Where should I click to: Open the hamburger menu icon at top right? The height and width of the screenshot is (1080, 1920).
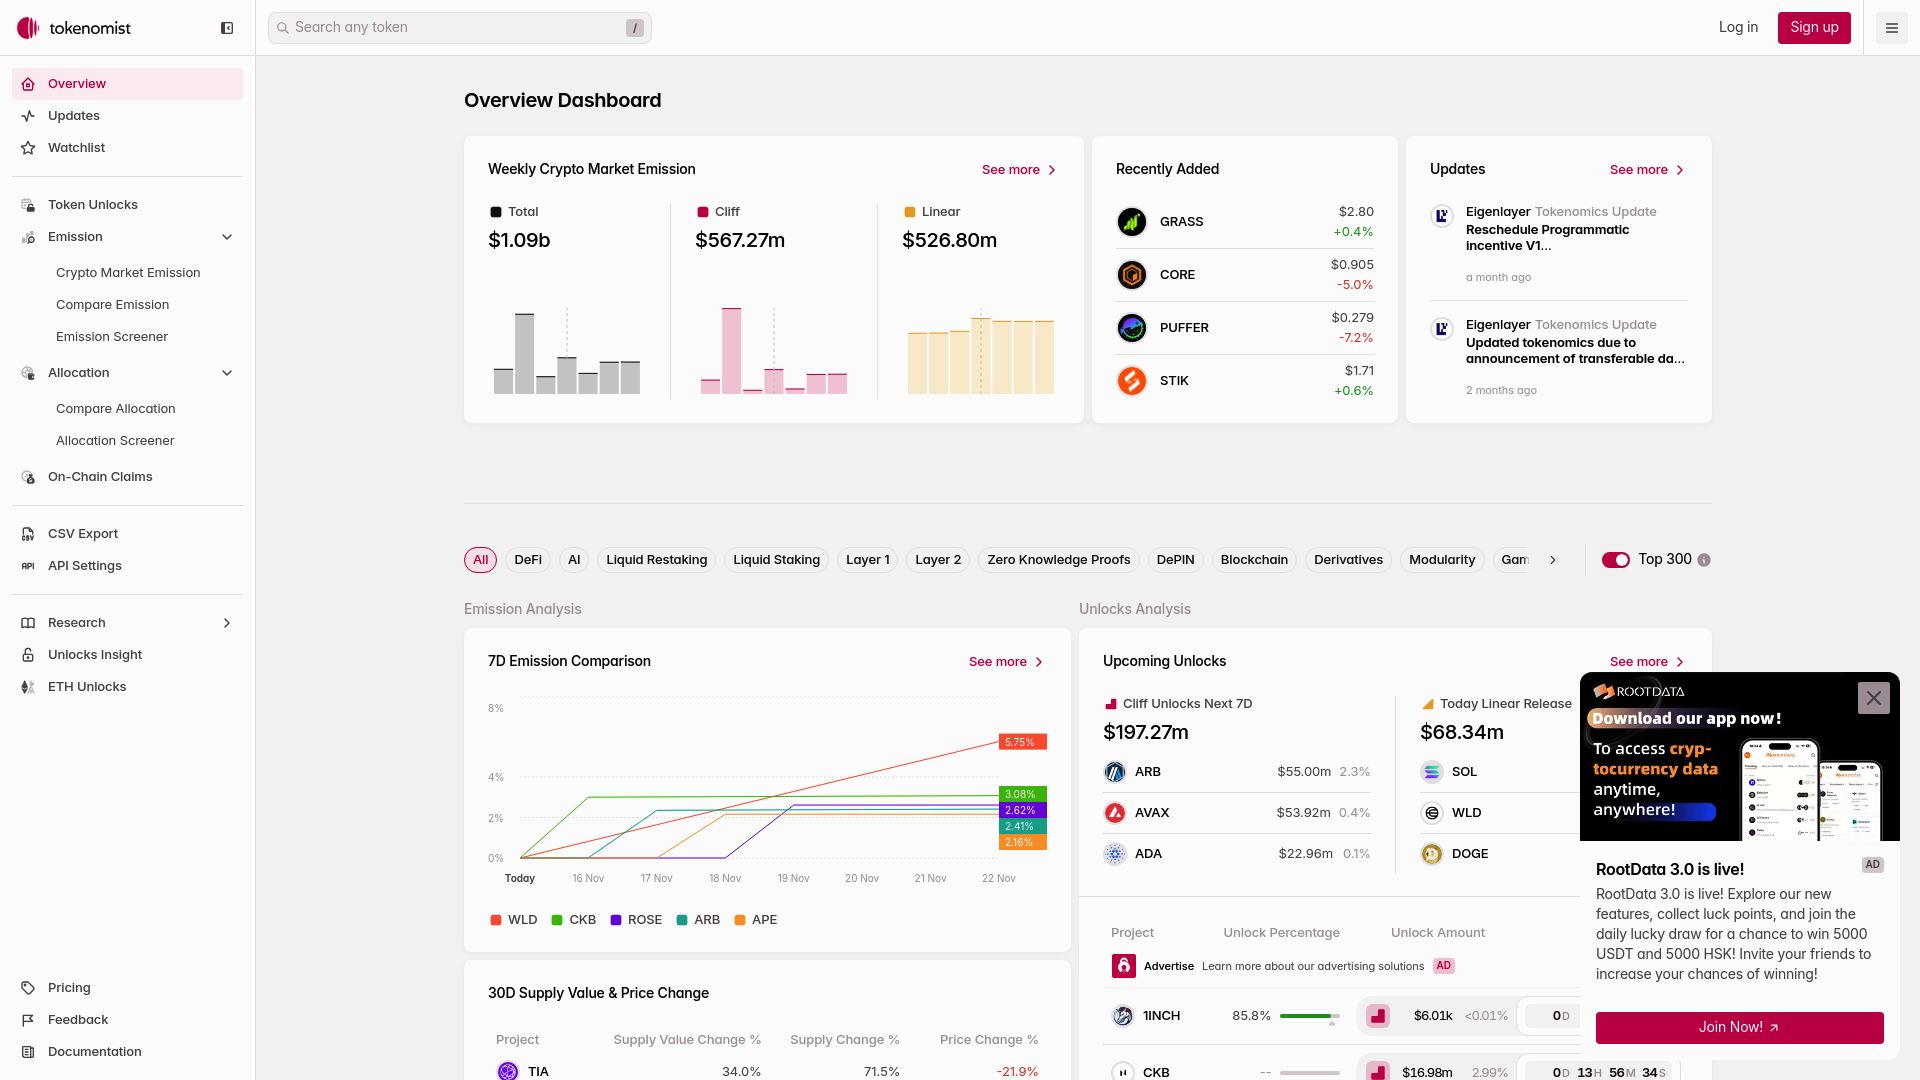pyautogui.click(x=1892, y=28)
